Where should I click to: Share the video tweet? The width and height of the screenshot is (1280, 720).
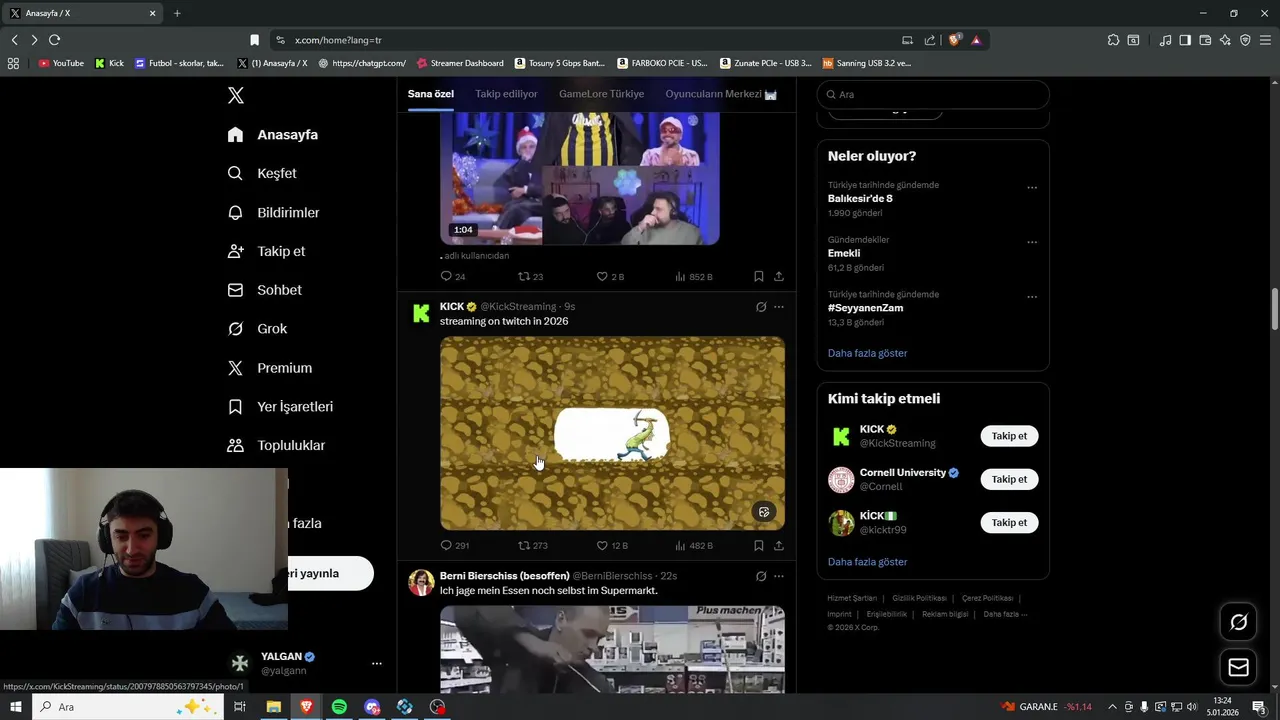(x=779, y=276)
